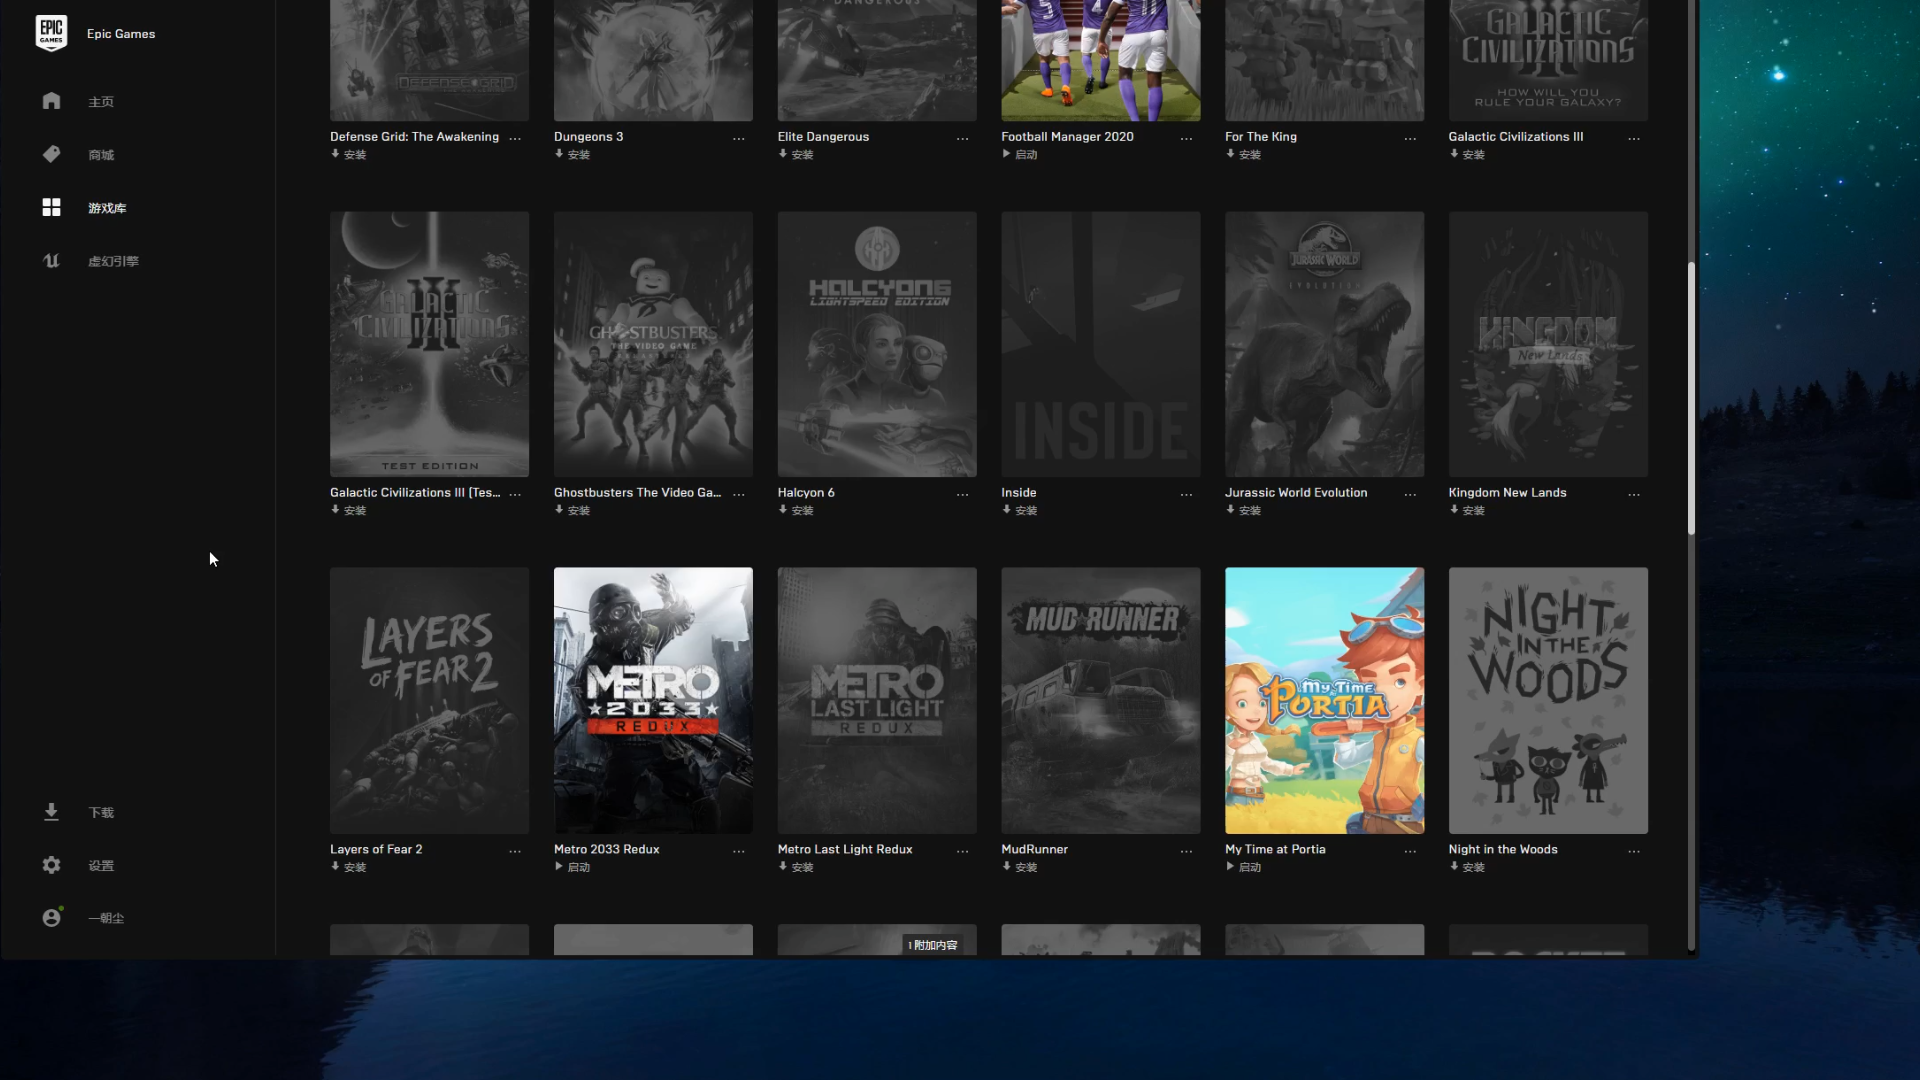Open the Settings gear icon

click(51, 865)
